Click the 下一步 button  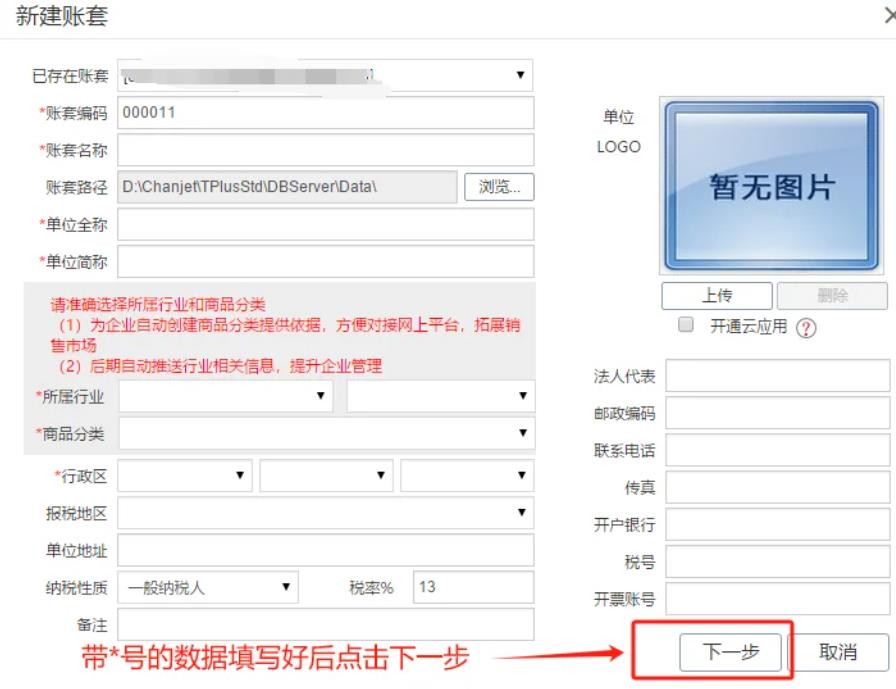(x=731, y=652)
